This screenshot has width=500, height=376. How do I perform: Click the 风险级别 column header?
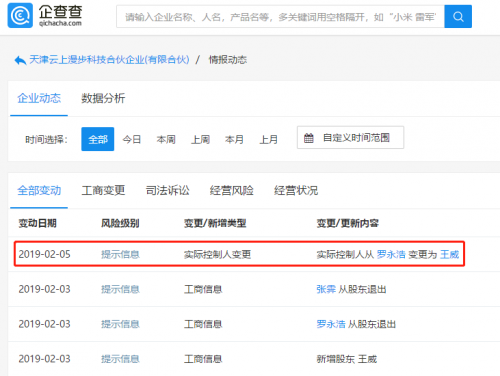[x=120, y=223]
